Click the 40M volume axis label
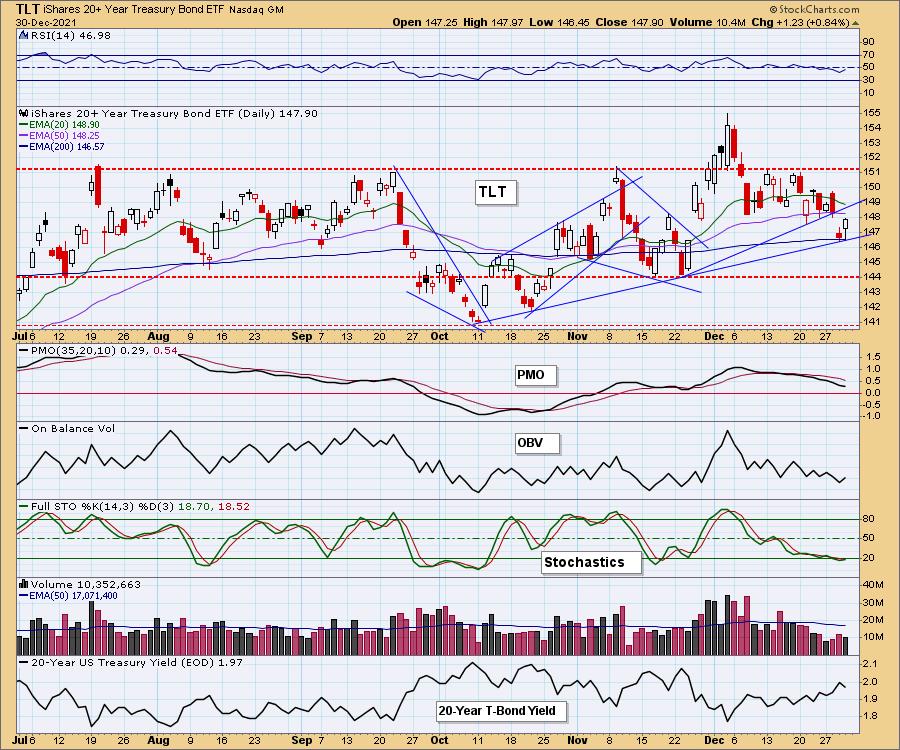This screenshot has width=900, height=750. (x=872, y=585)
